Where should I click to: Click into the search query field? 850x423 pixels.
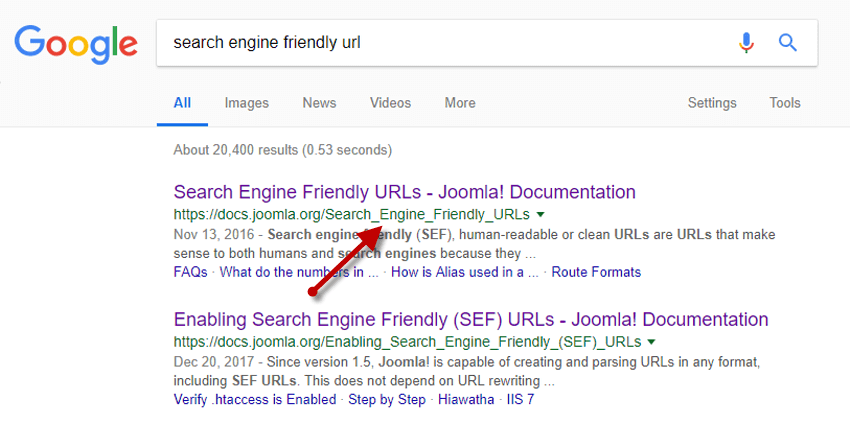440,43
